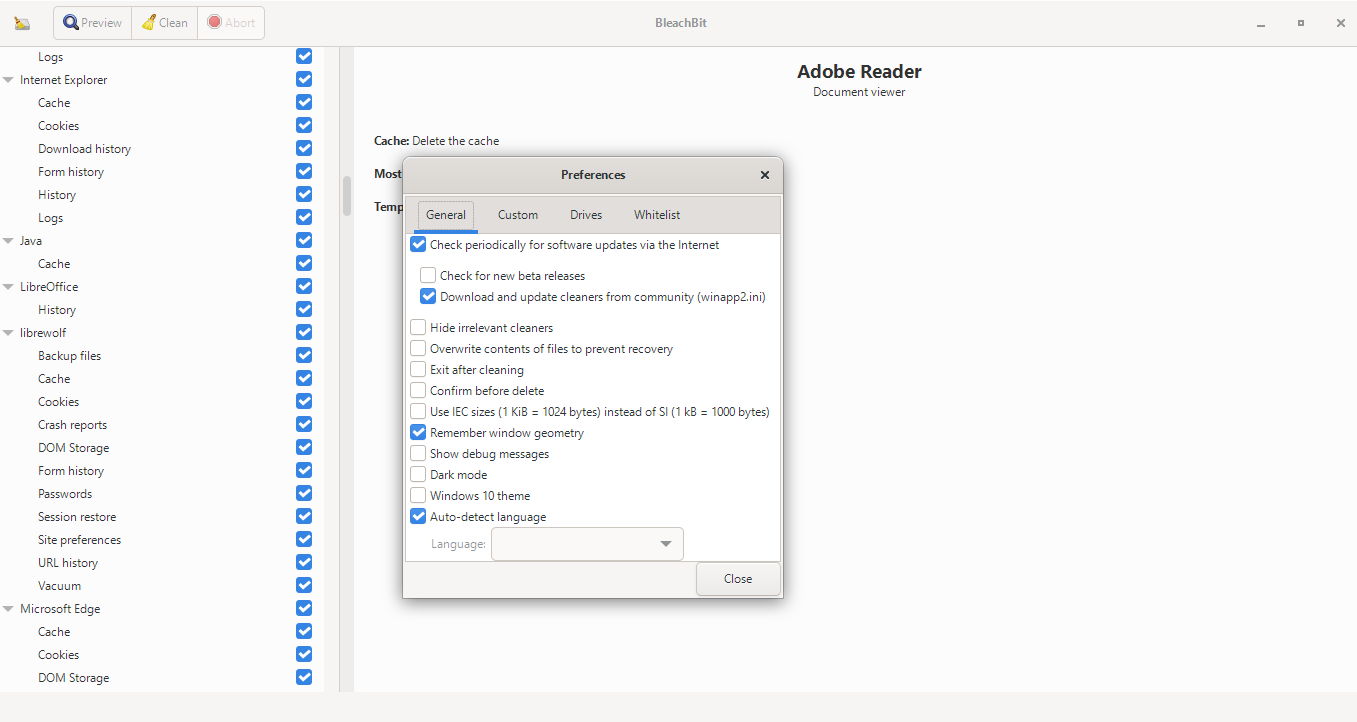Enable Use IEC sizes option

[418, 412]
